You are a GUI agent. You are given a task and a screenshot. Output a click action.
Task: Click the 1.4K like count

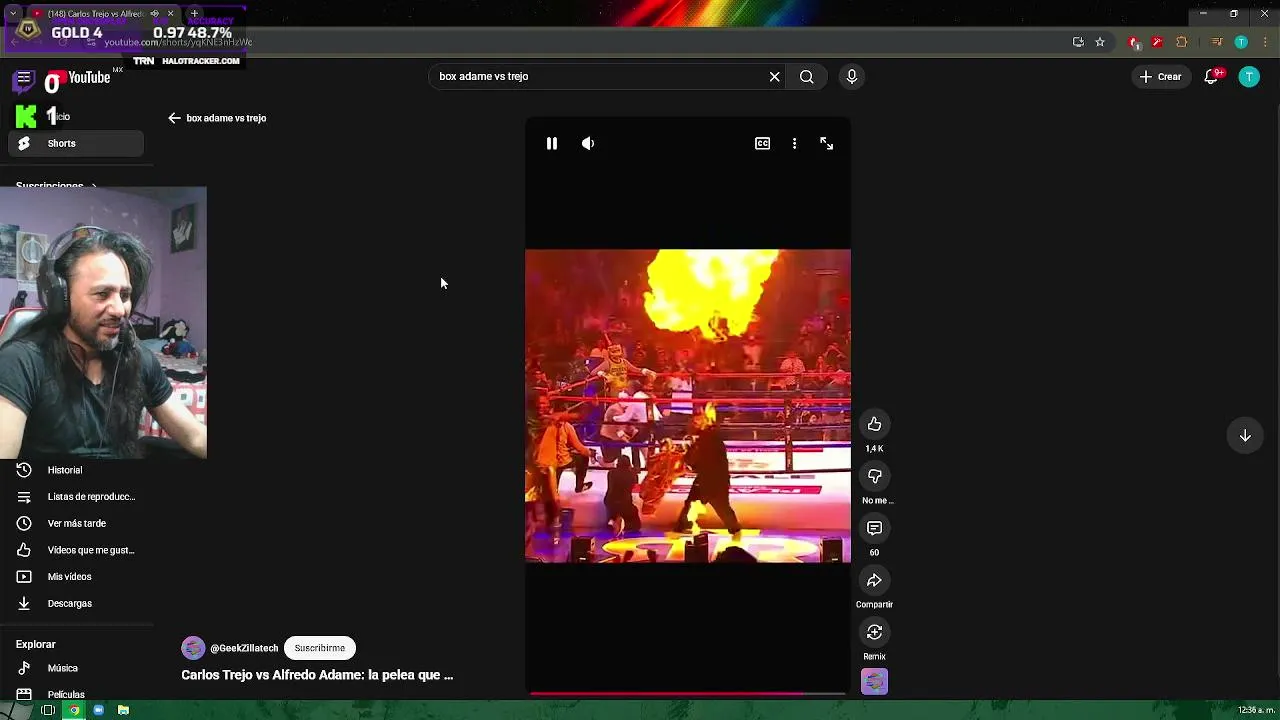pos(874,449)
